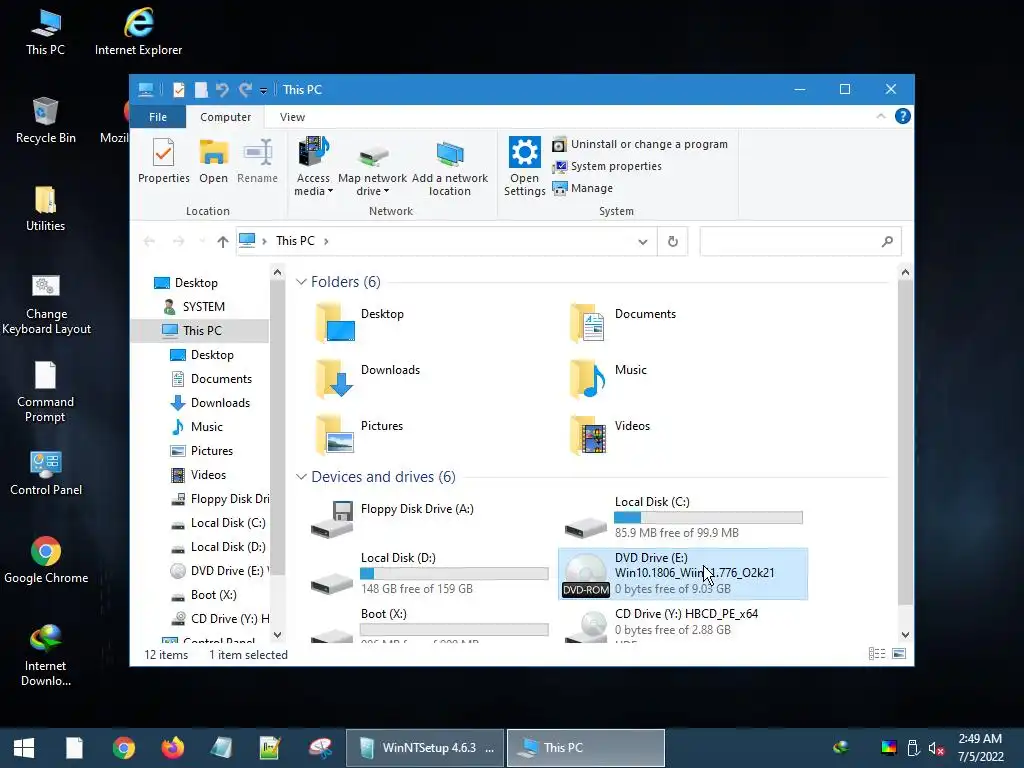Select the Desktop folder in Folders
The width and height of the screenshot is (1024, 768).
359,322
